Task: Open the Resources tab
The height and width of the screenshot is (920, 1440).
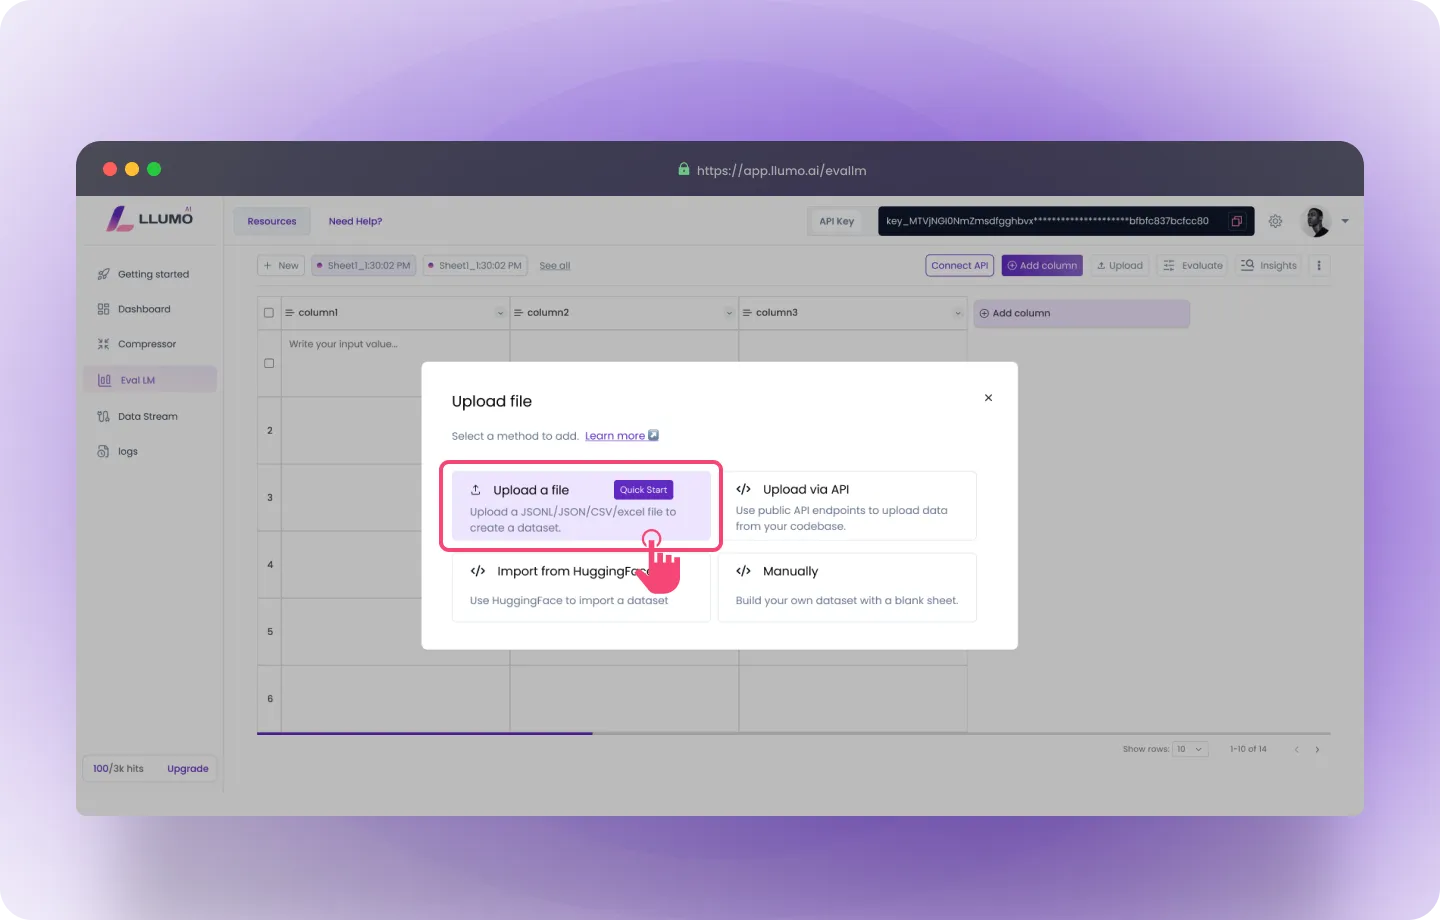Action: point(272,221)
